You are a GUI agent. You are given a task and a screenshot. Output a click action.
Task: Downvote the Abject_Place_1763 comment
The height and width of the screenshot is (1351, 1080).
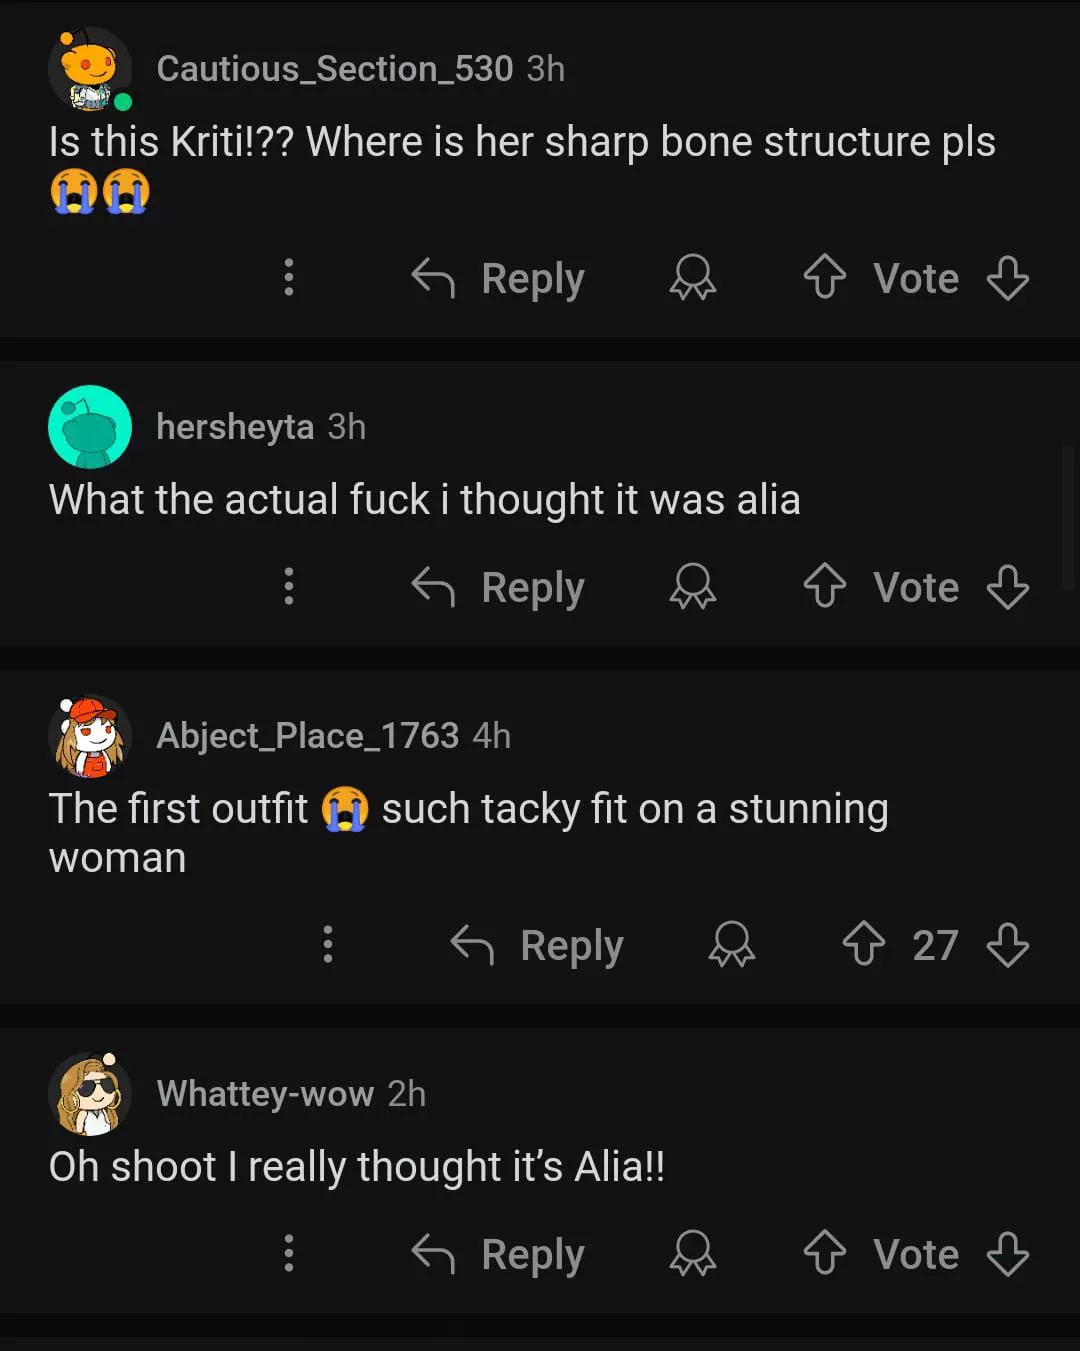coord(1007,944)
